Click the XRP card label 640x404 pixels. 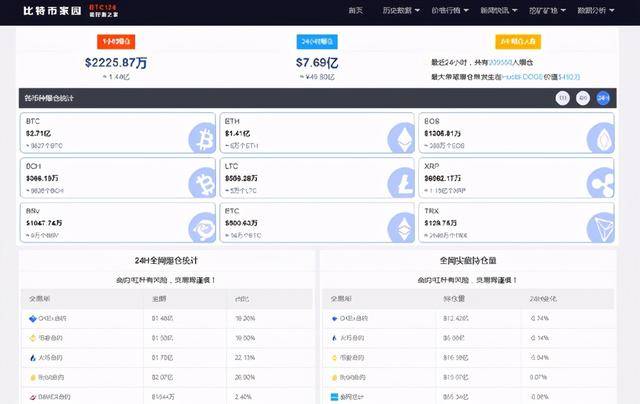pos(431,166)
